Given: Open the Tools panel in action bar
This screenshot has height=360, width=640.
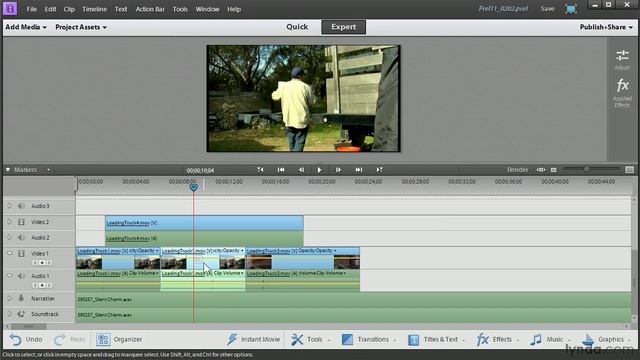Looking at the screenshot, I should coord(310,339).
